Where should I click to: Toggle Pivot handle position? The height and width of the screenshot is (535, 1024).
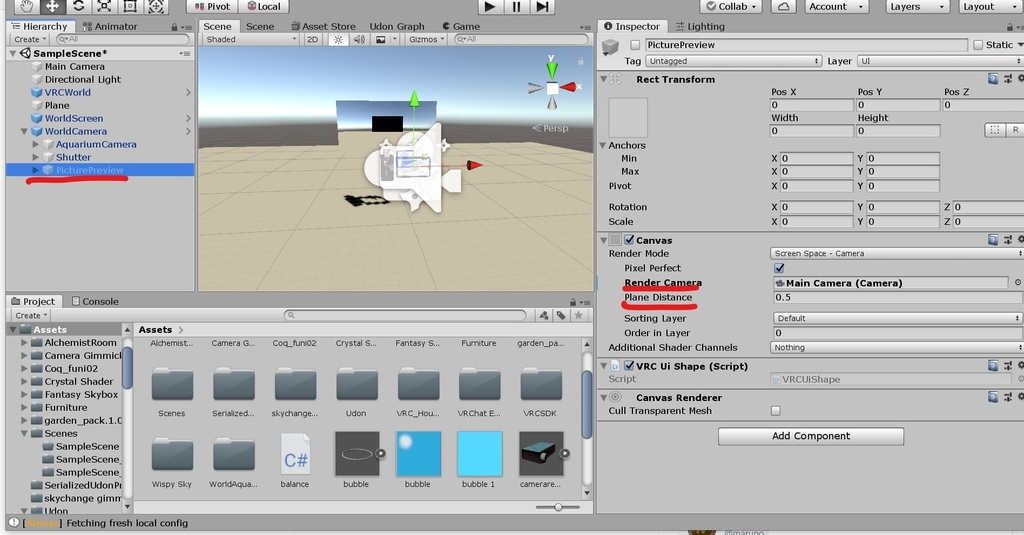tap(213, 7)
